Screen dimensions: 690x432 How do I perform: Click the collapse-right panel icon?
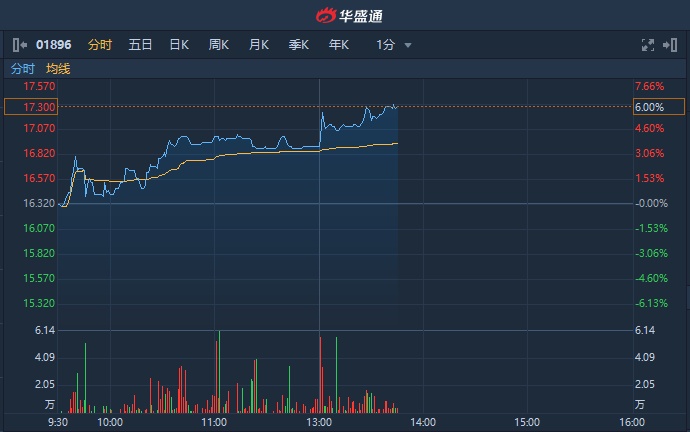(670, 45)
